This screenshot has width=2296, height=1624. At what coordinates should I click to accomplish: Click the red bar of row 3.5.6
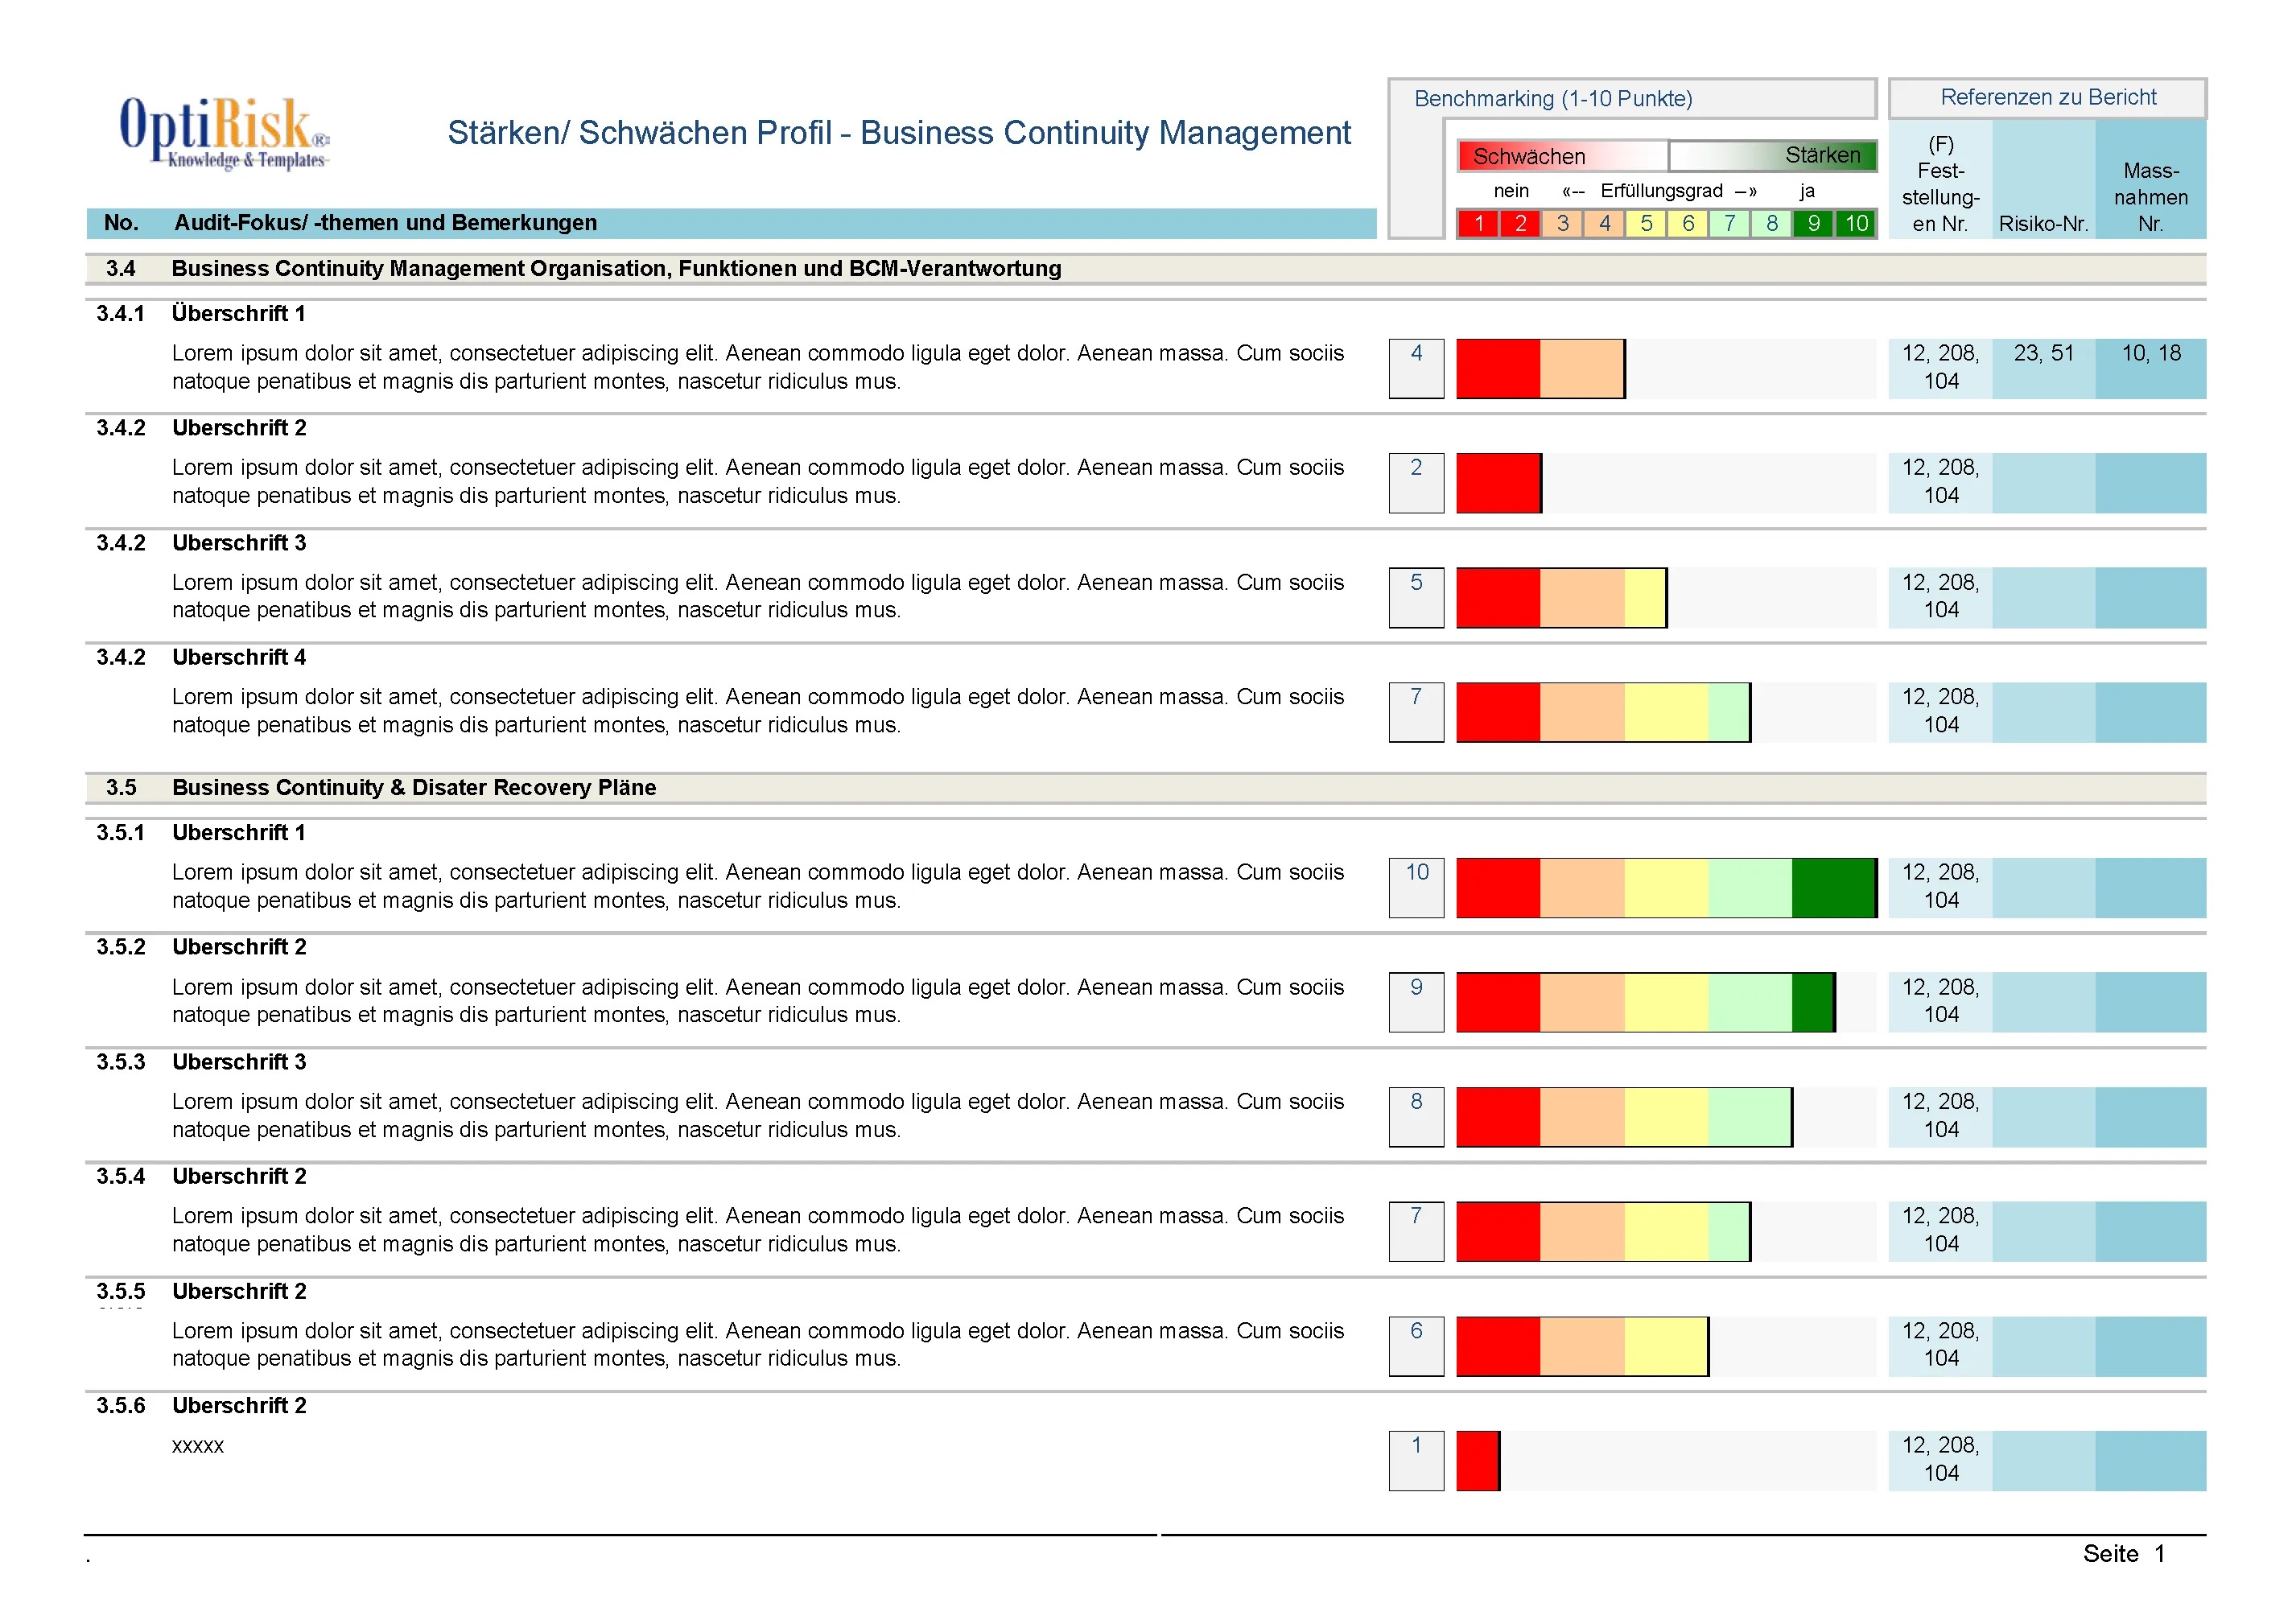tap(1477, 1460)
